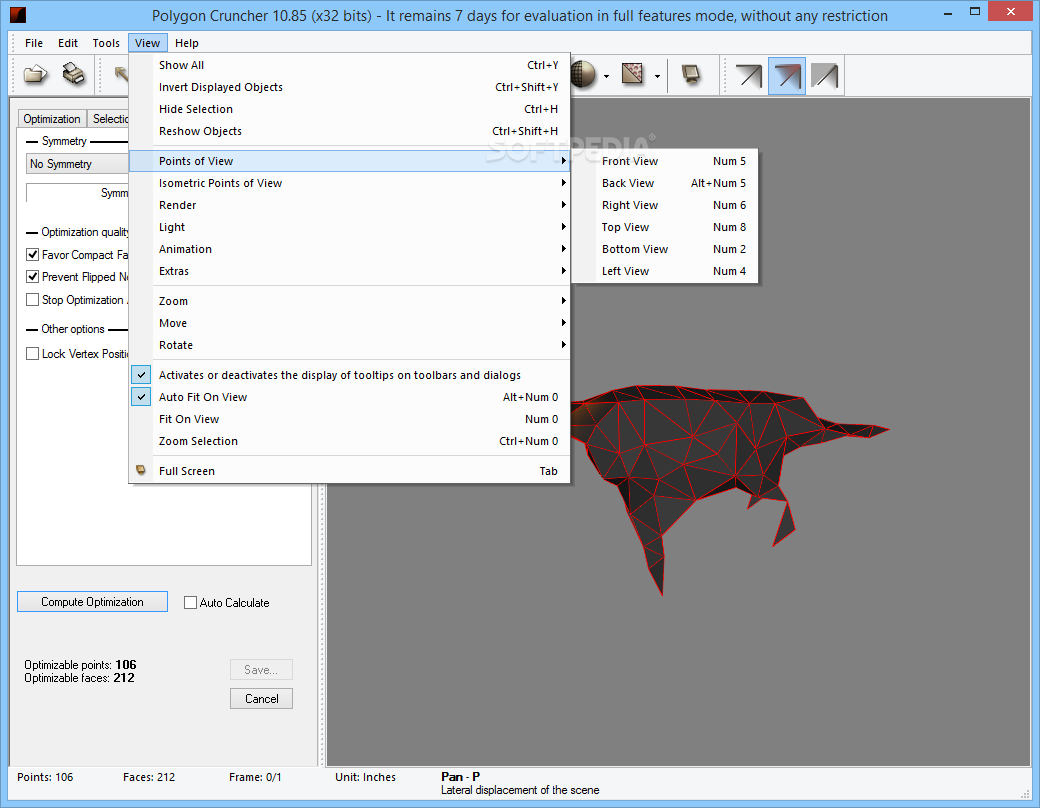Enable the Stop Optimization checkbox
This screenshot has height=808, width=1040.
tap(32, 300)
